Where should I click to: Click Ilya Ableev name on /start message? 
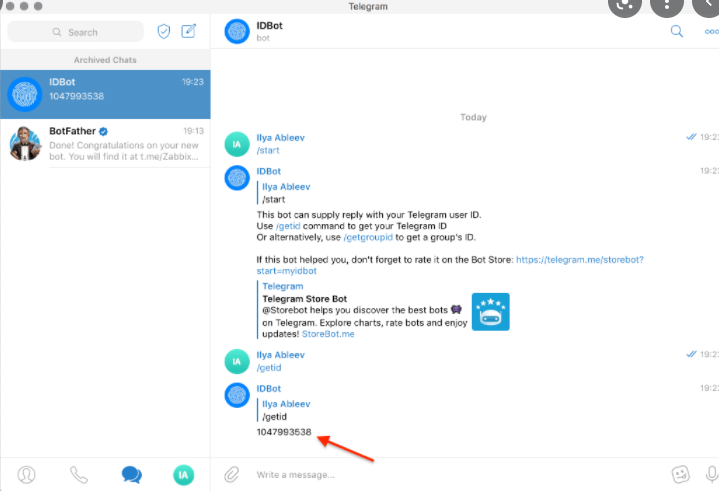click(x=280, y=138)
